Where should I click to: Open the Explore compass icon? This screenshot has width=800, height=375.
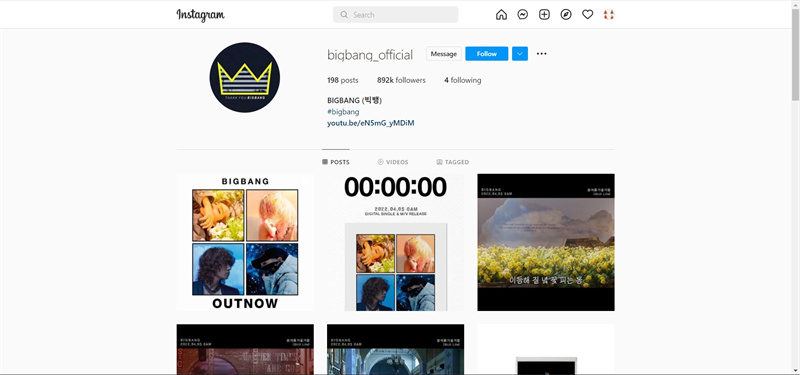click(x=566, y=15)
